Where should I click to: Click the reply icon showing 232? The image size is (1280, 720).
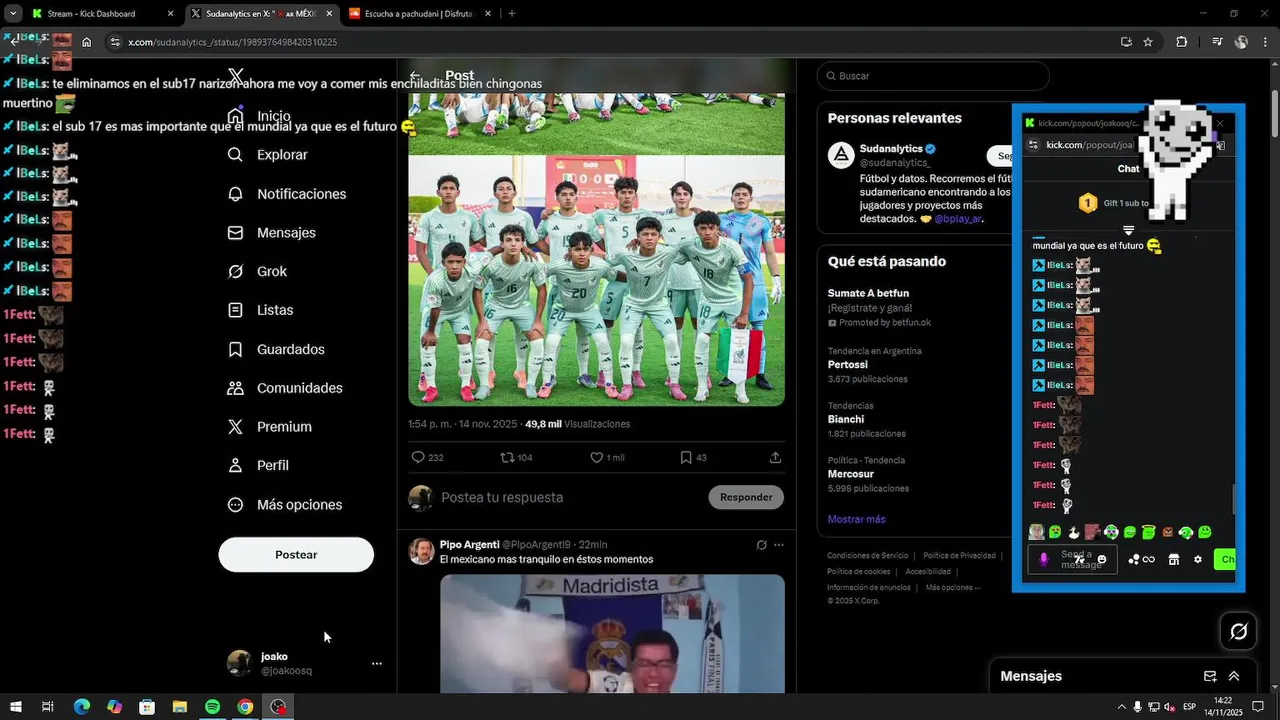point(418,457)
